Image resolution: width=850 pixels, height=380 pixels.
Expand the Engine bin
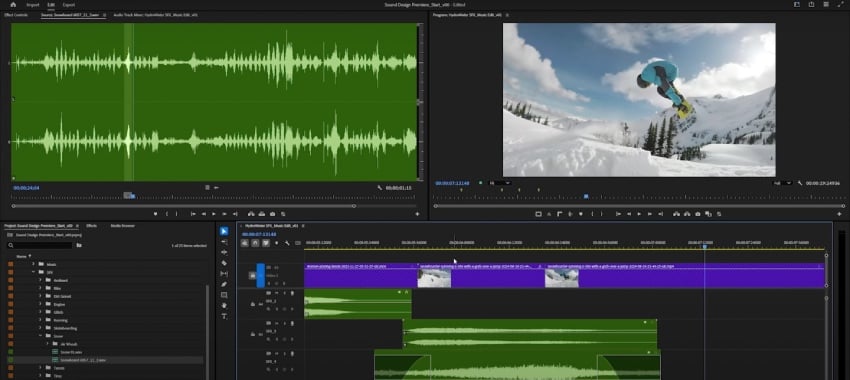[41, 304]
